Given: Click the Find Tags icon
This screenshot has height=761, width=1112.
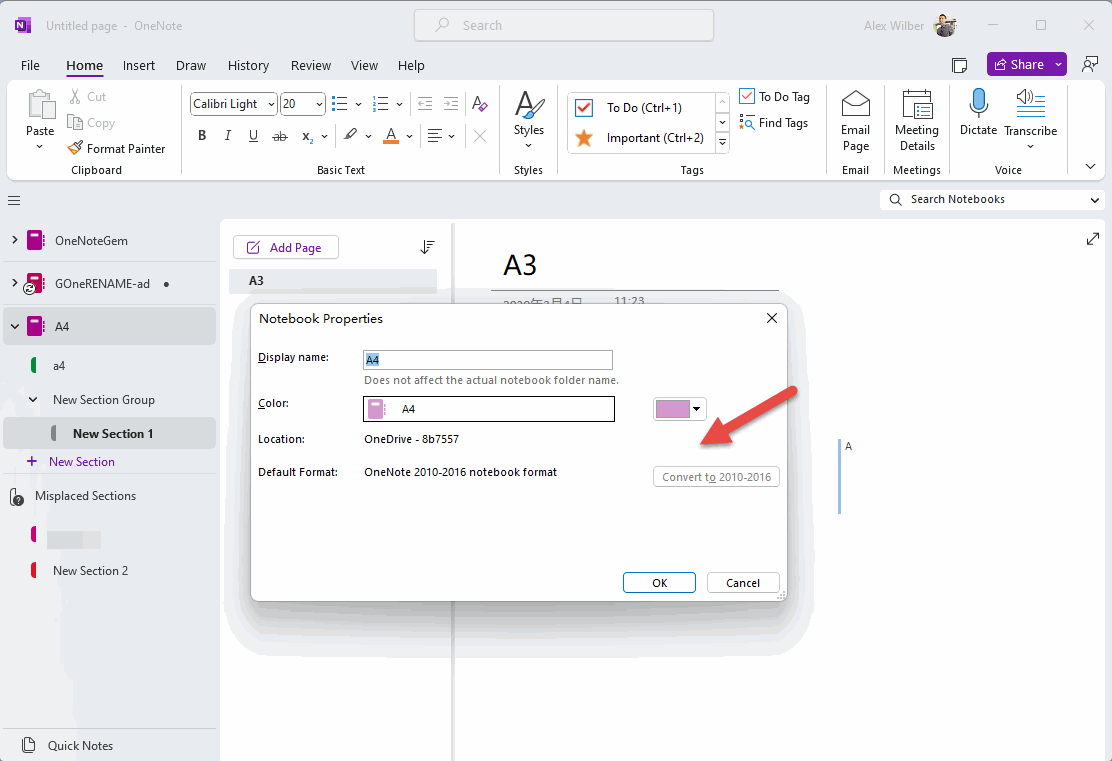Looking at the screenshot, I should (x=747, y=123).
